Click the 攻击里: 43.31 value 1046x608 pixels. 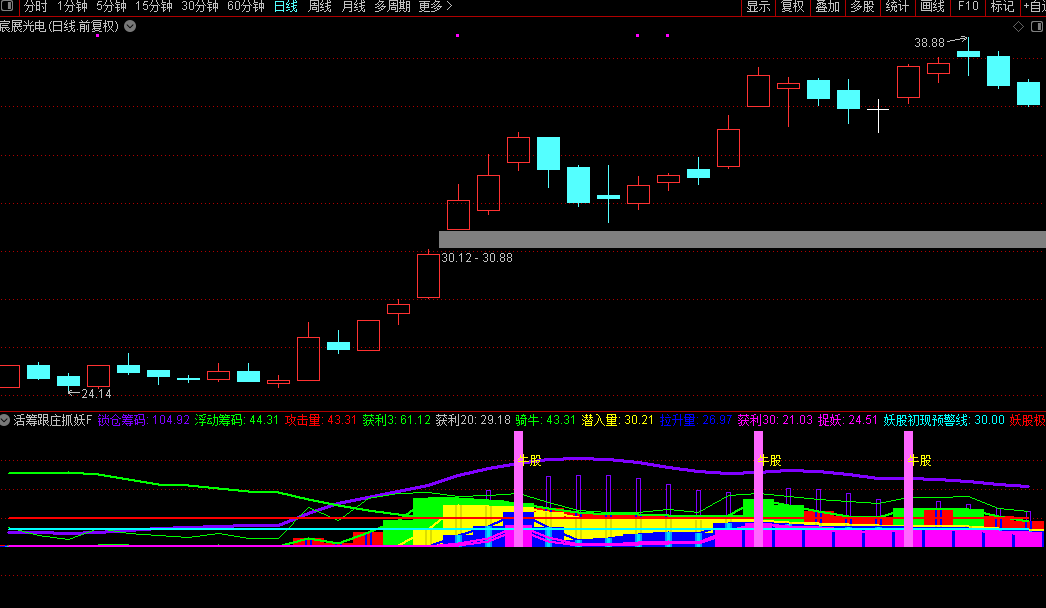320,420
